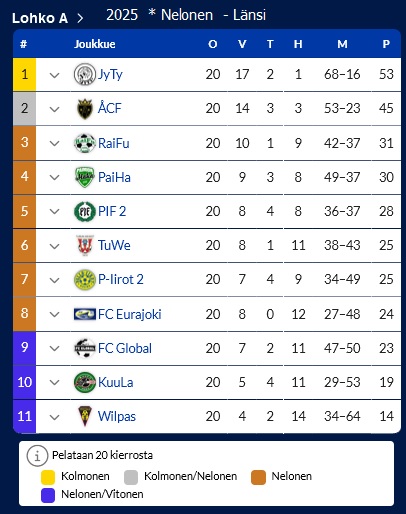Click the P-Iirot 2 yellow logo
Screen dimensions: 406x514
pos(85,279)
